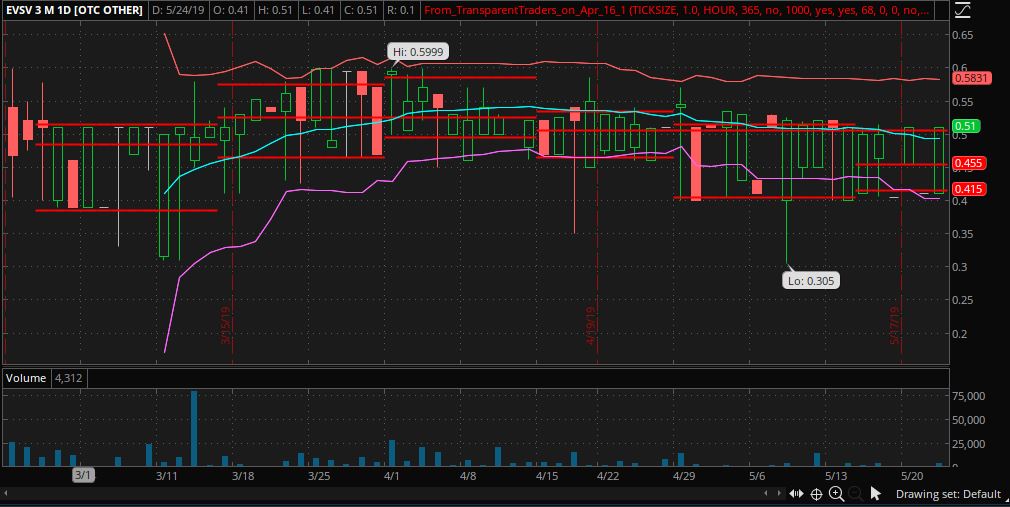The width and height of the screenshot is (1010, 507).
Task: Click the L: 0.41 low value
Action: pos(317,10)
